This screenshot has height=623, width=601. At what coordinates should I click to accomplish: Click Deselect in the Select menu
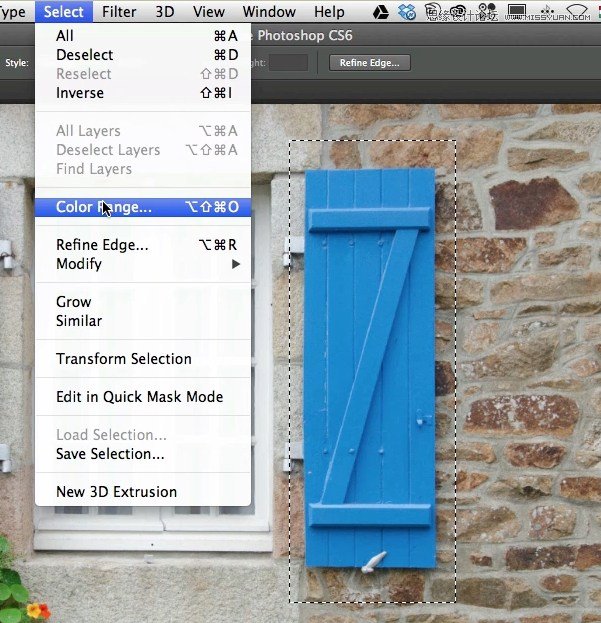coord(84,55)
